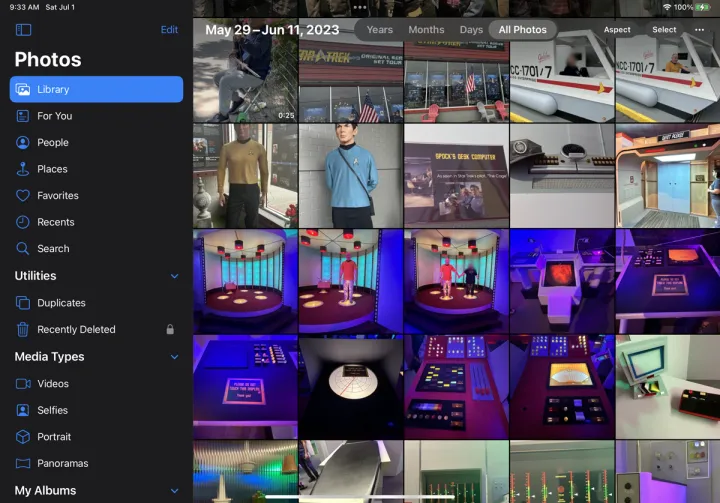The image size is (720, 503).
Task: Toggle the Aspect grid button
Action: pyautogui.click(x=617, y=30)
